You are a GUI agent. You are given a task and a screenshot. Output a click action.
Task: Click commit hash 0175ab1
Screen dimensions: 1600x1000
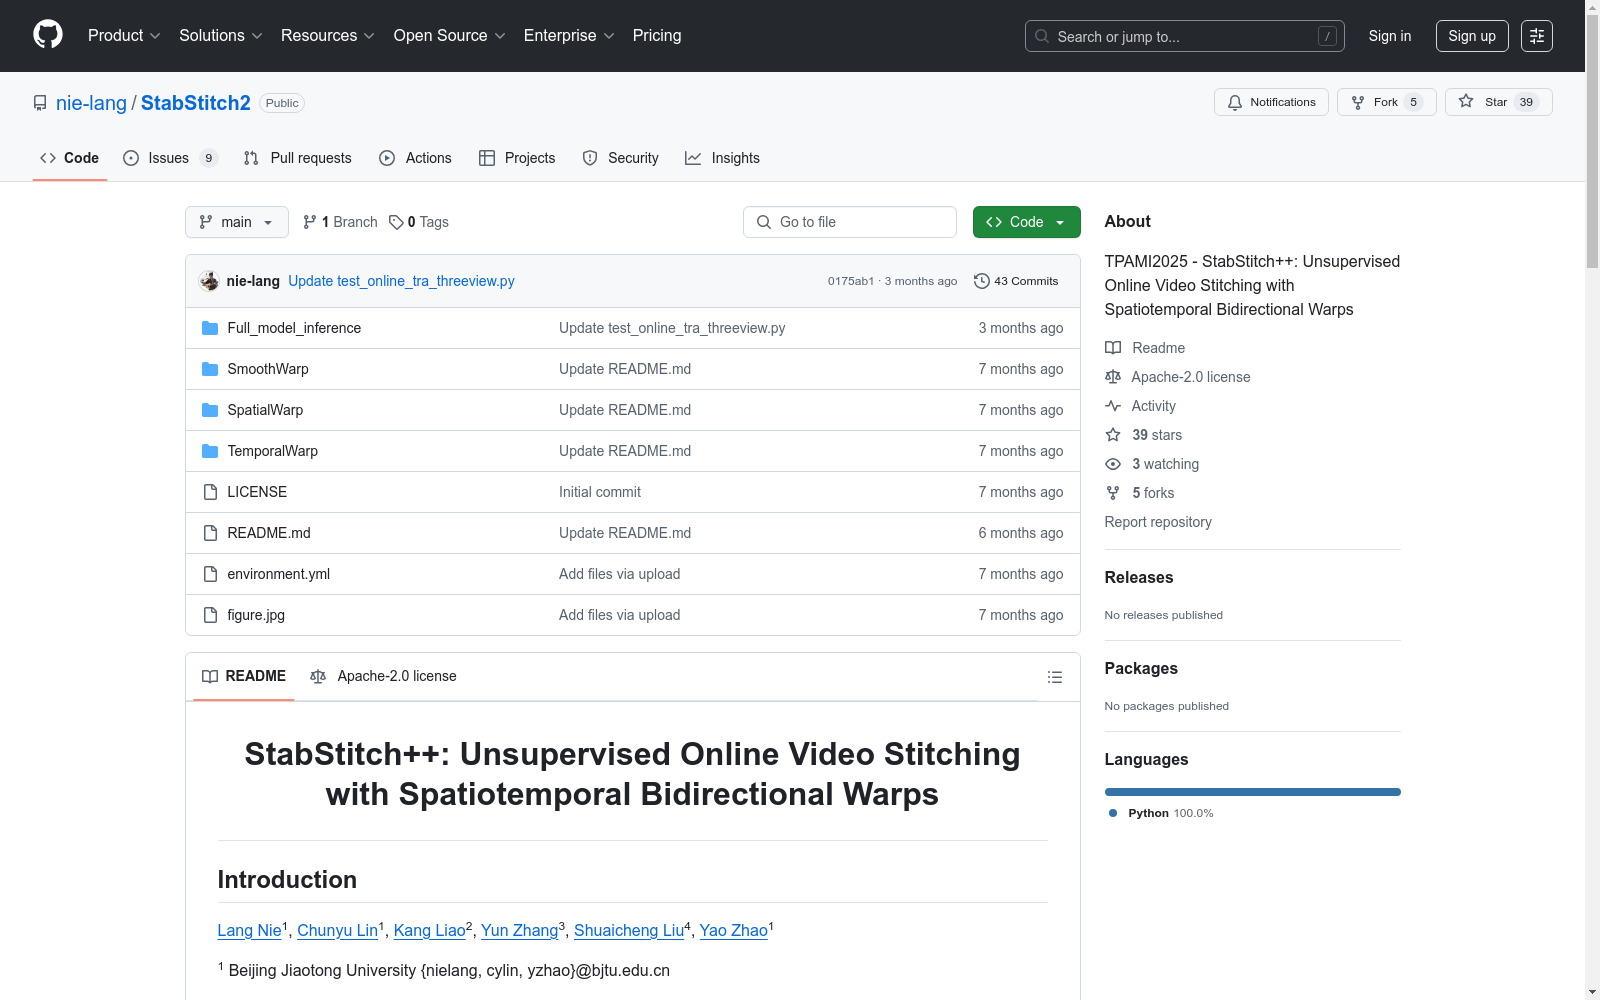coord(851,281)
